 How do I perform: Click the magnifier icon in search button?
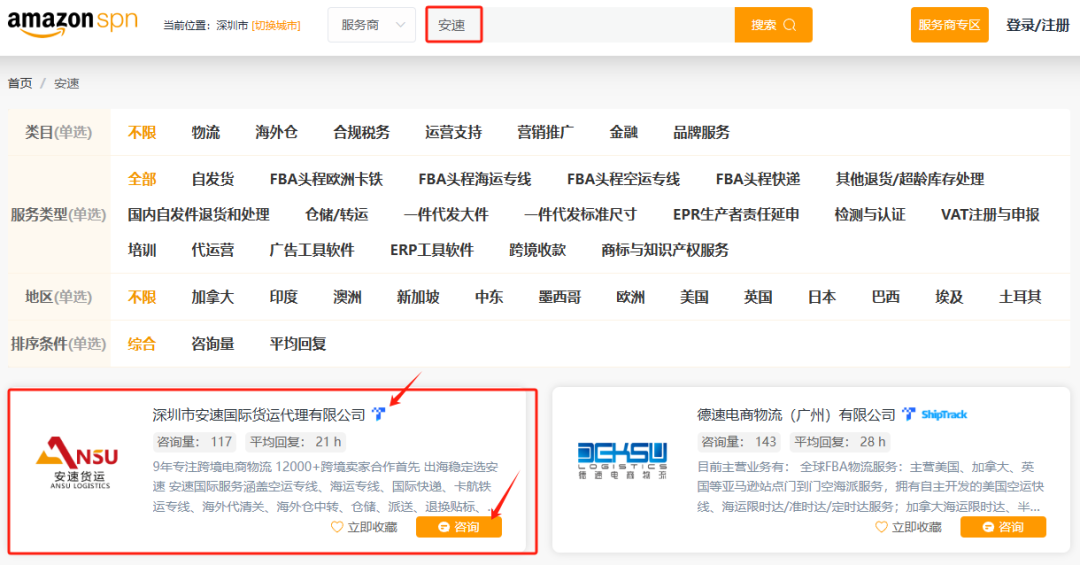point(790,25)
